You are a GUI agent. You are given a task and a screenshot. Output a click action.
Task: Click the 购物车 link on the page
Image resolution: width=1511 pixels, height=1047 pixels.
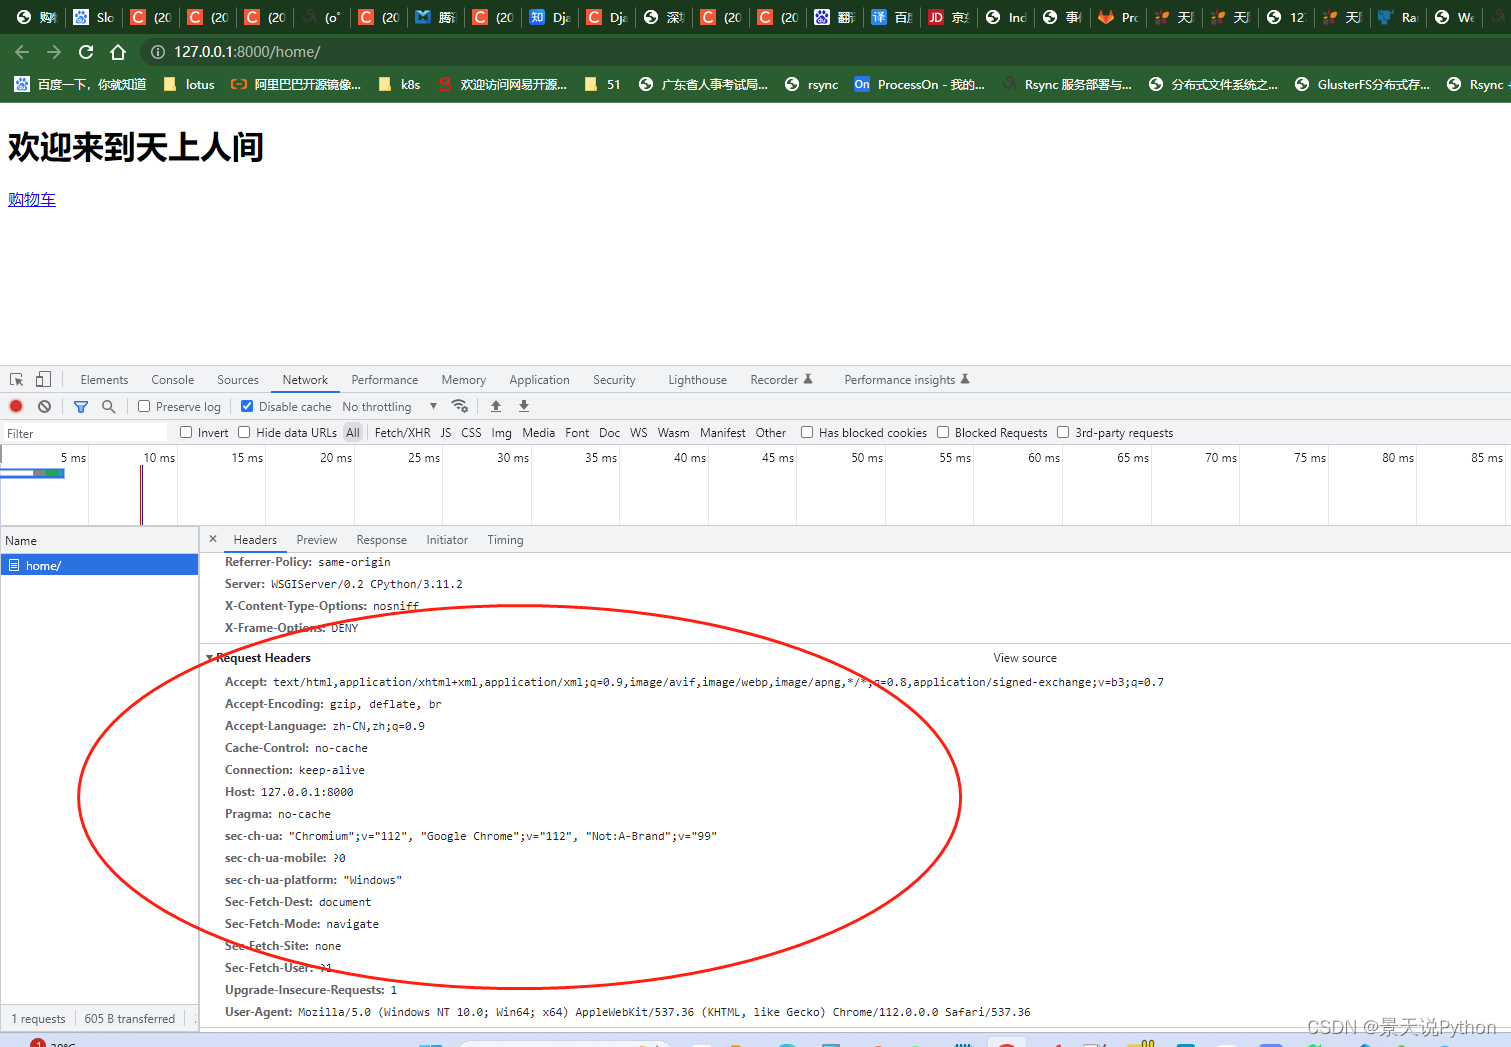pyautogui.click(x=32, y=200)
